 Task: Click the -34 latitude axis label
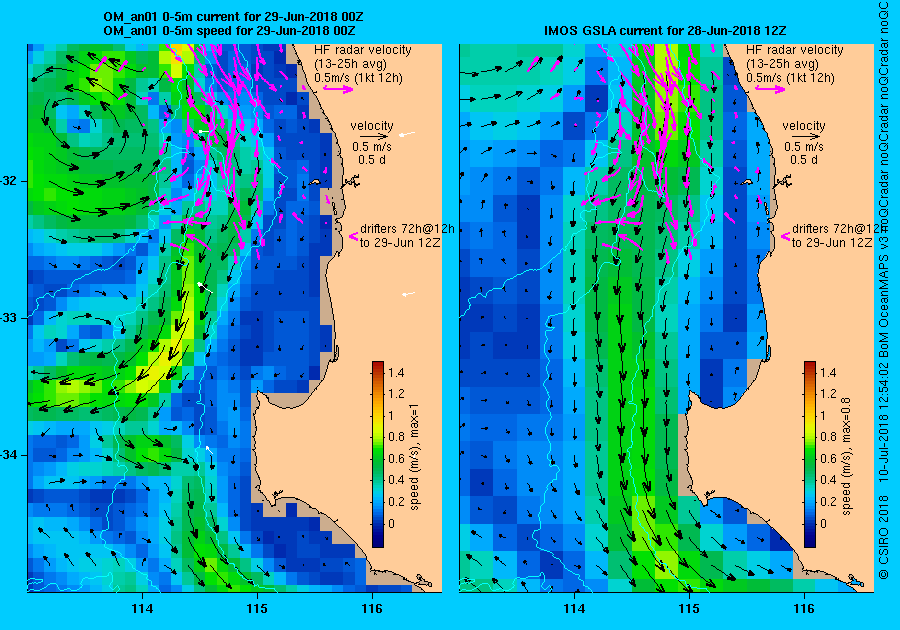click(10, 455)
